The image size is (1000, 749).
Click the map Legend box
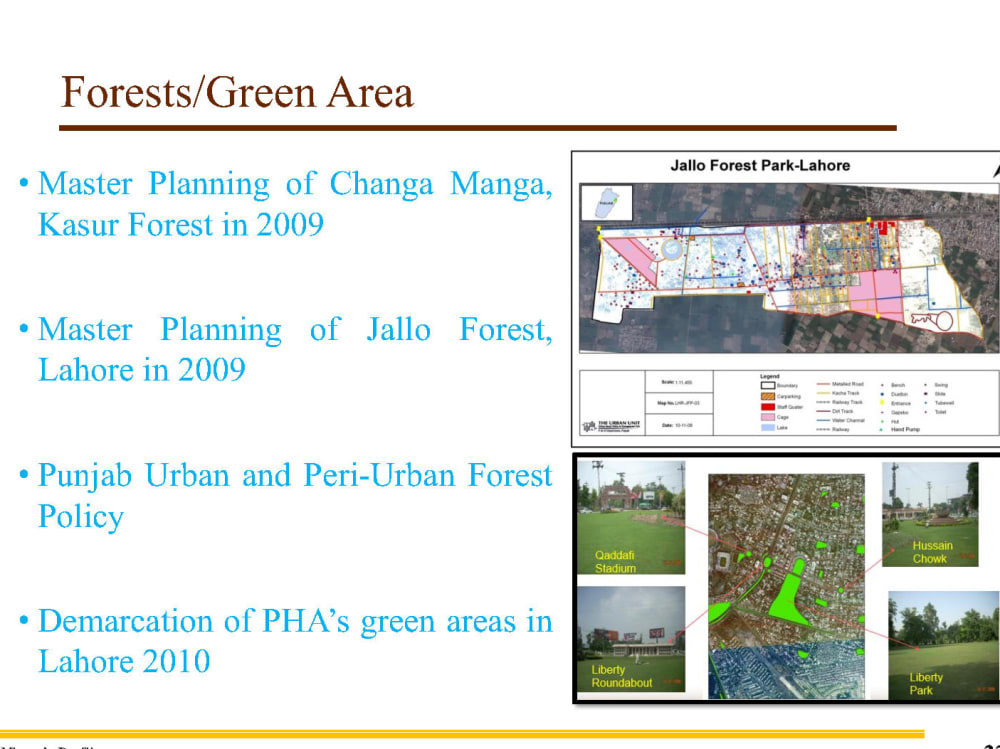click(857, 403)
